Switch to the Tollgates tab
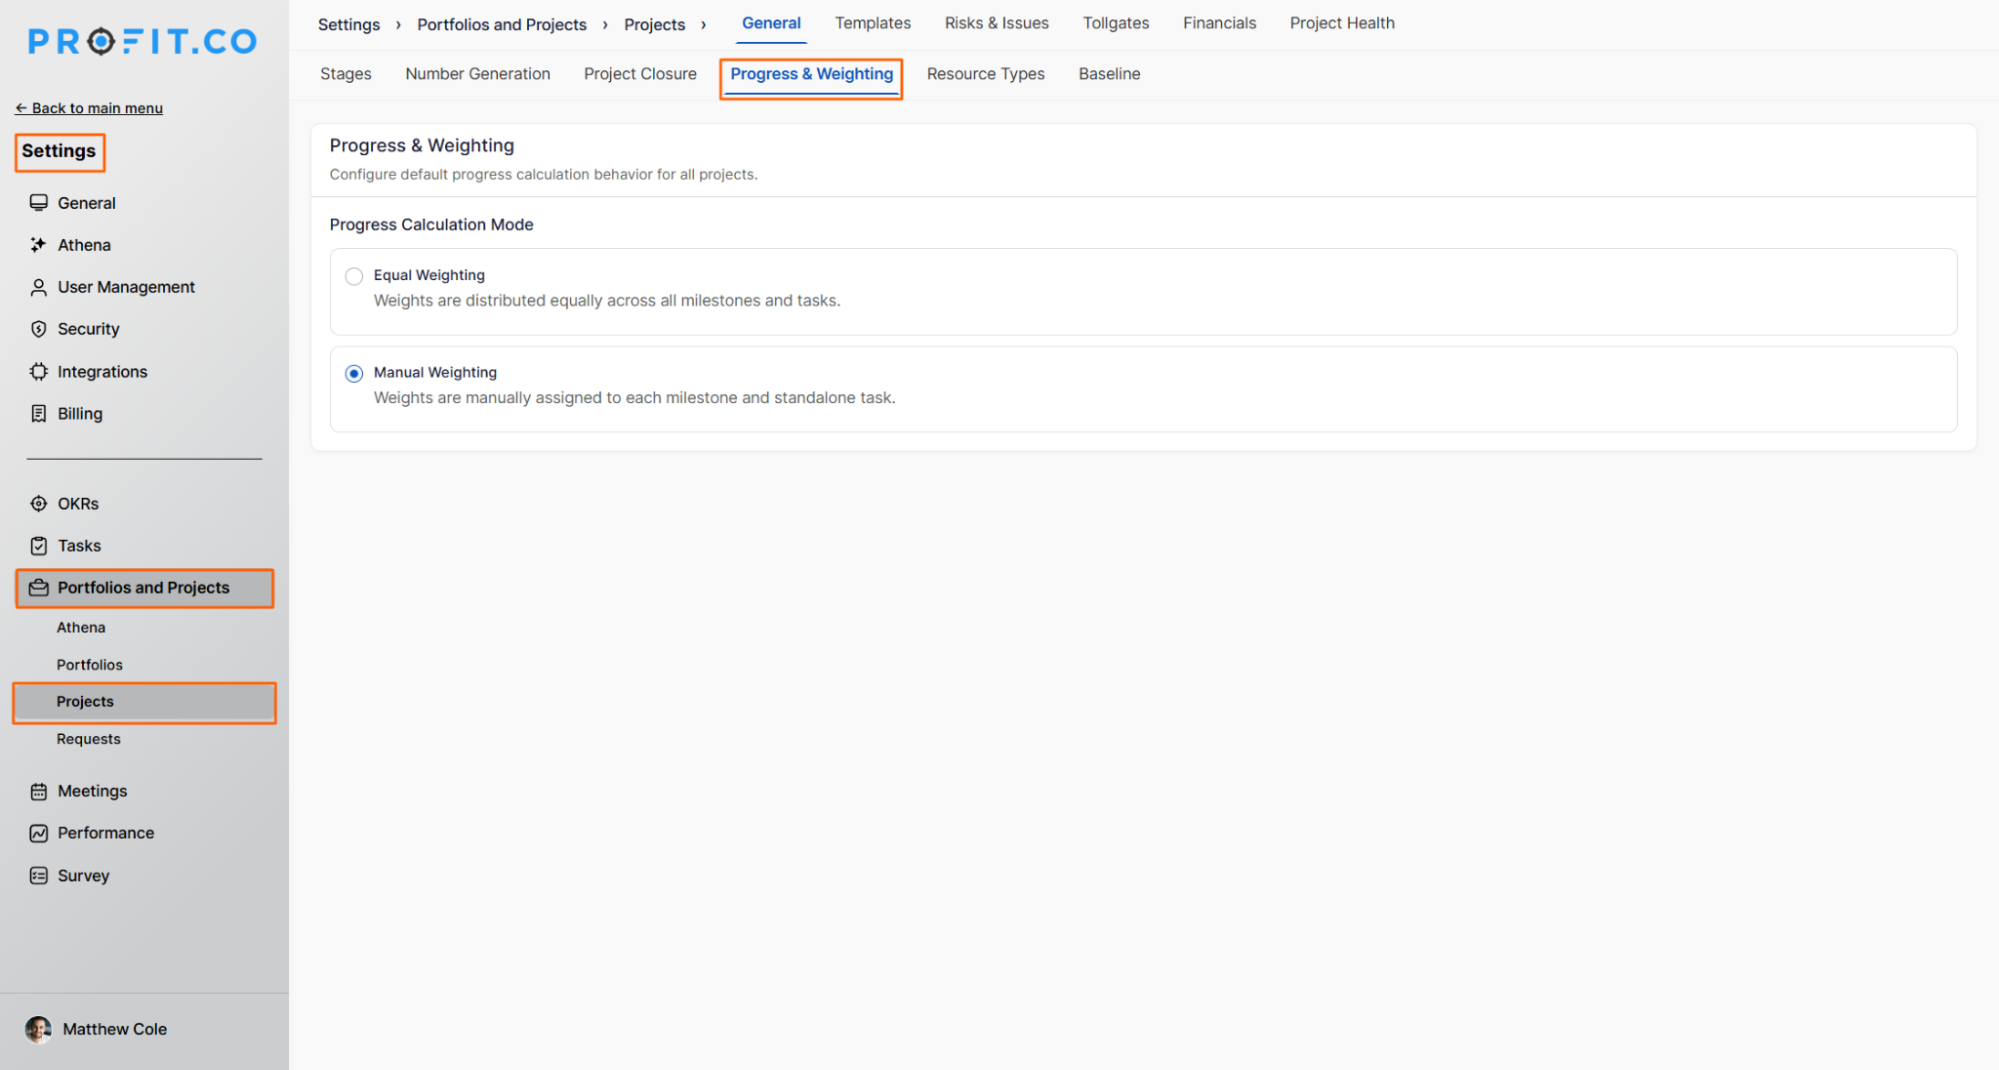 coord(1116,23)
